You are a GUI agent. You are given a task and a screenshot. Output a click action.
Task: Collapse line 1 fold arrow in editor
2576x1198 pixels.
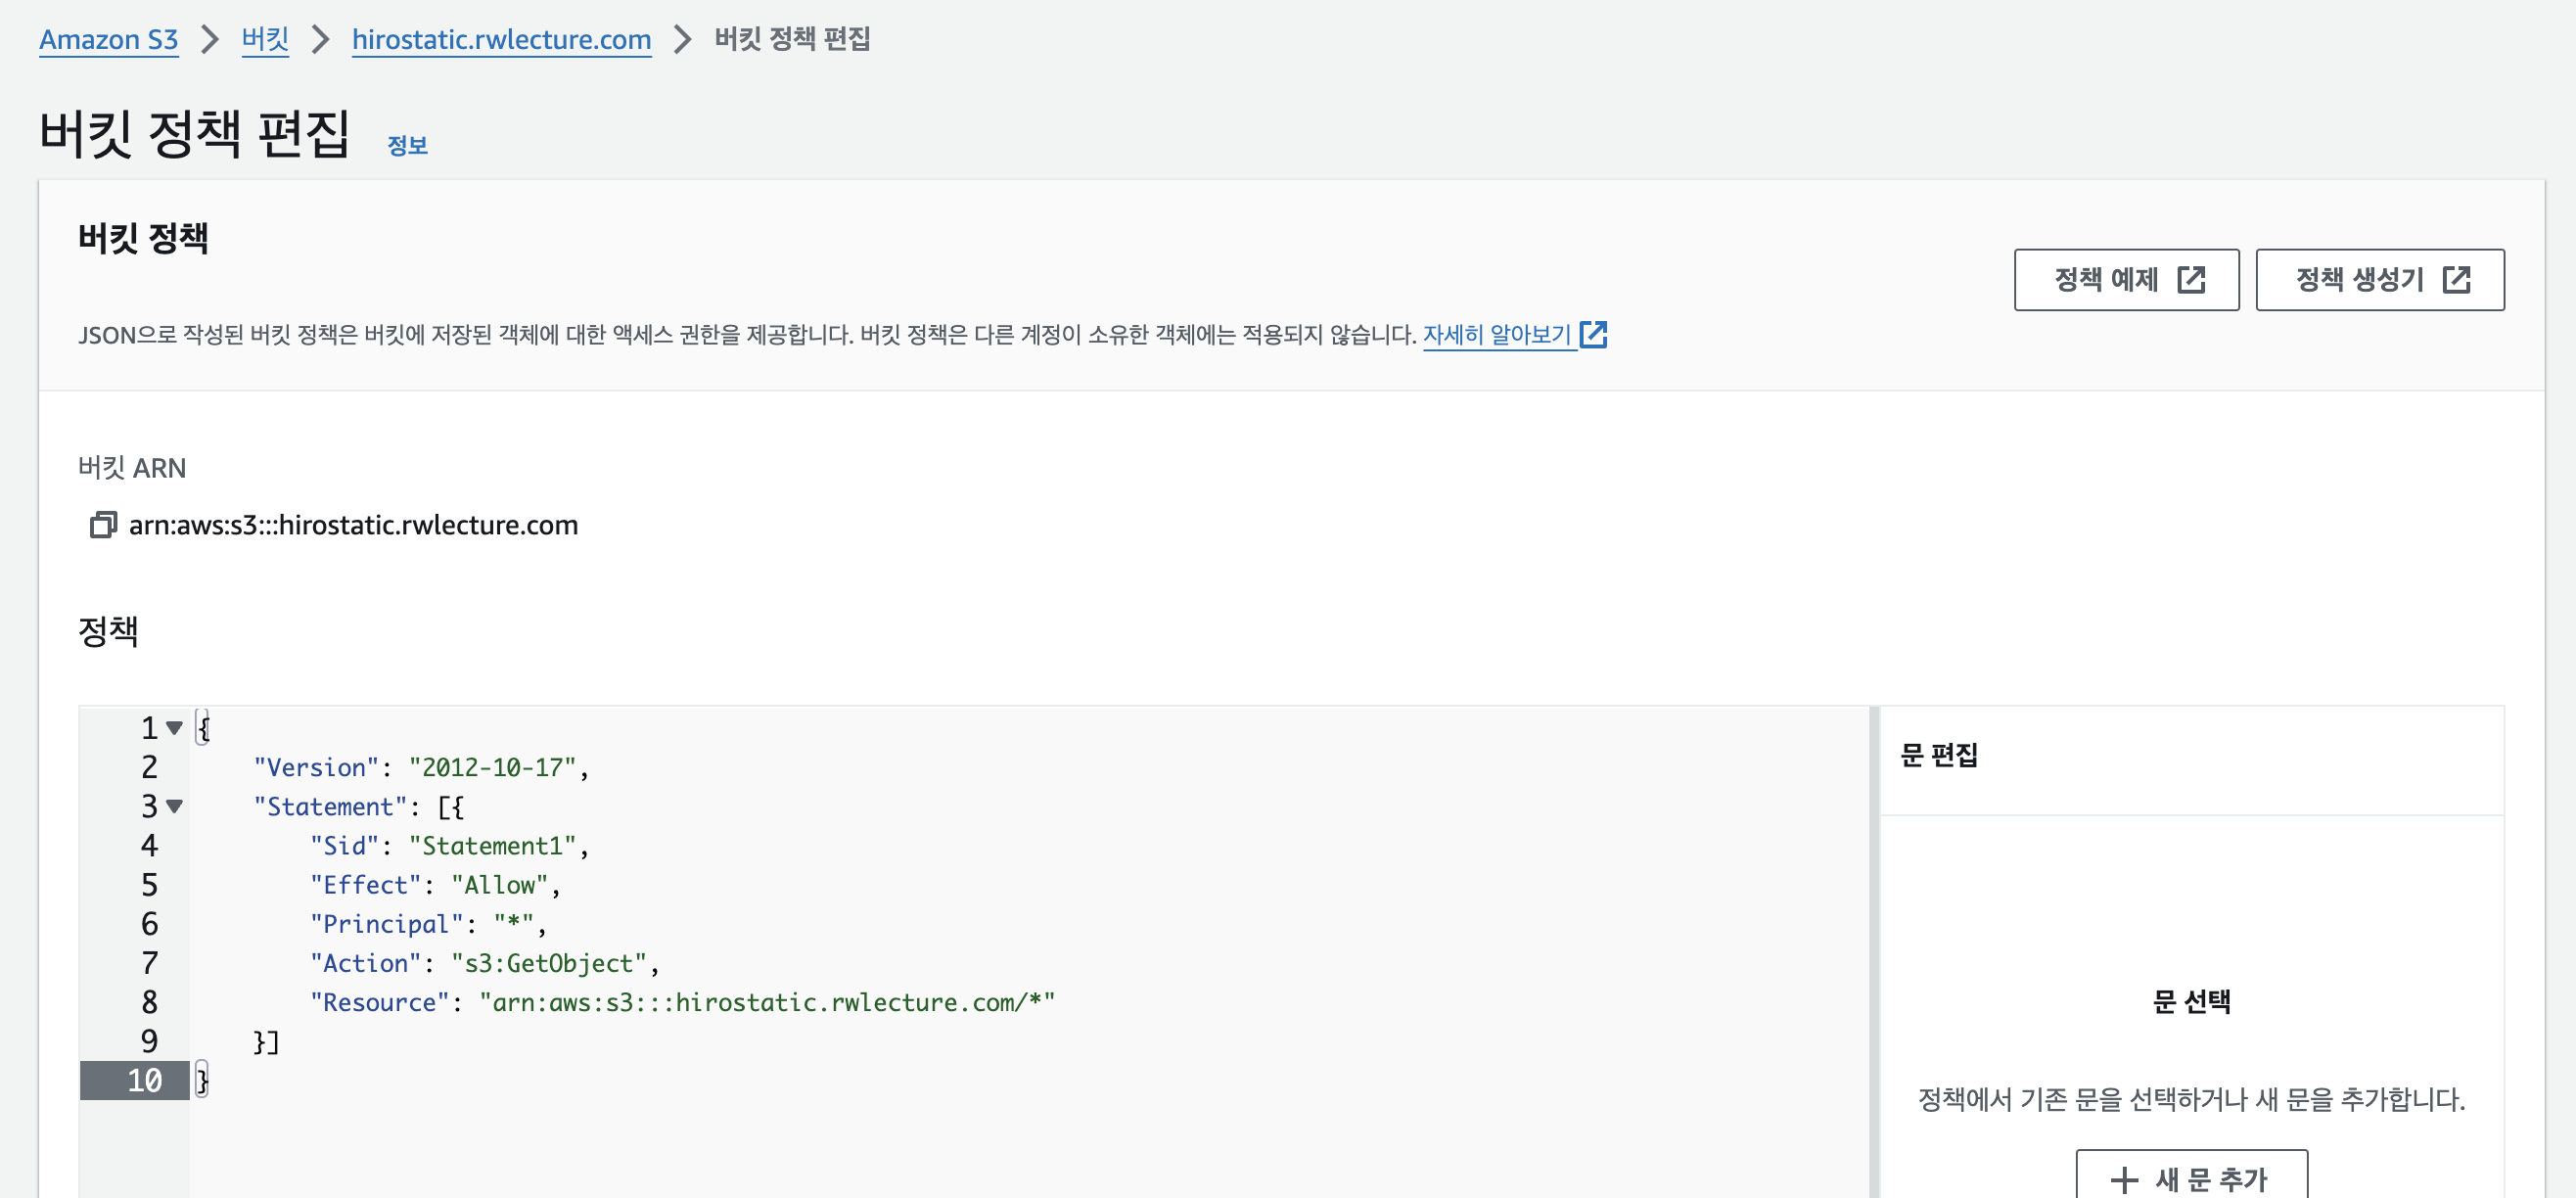coord(175,727)
